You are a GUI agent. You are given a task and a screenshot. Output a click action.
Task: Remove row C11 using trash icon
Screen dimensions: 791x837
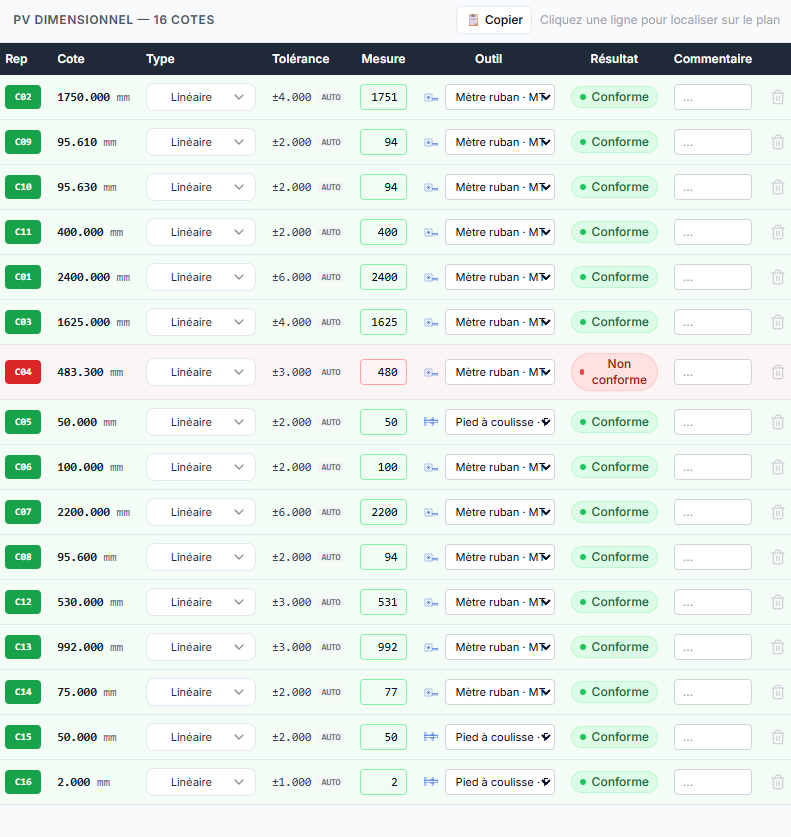point(778,232)
